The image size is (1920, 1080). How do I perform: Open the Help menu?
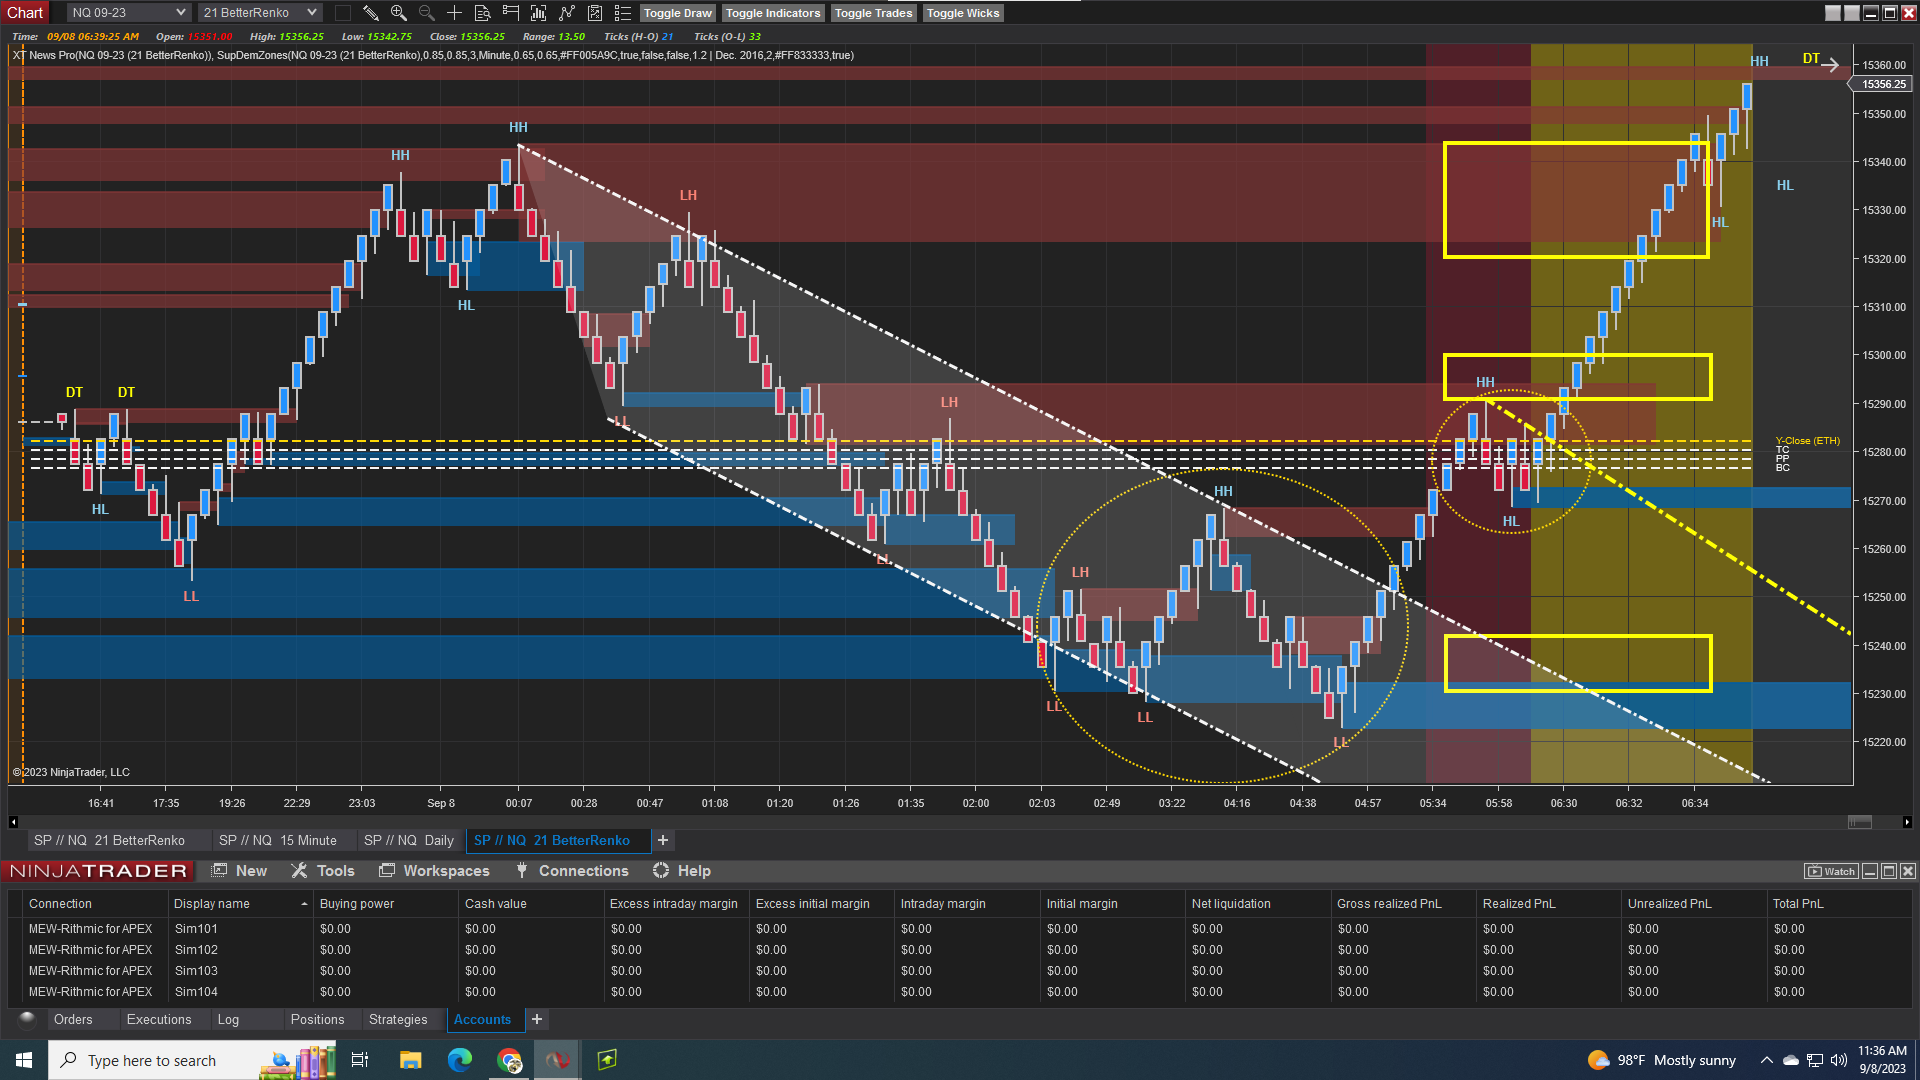(x=682, y=871)
